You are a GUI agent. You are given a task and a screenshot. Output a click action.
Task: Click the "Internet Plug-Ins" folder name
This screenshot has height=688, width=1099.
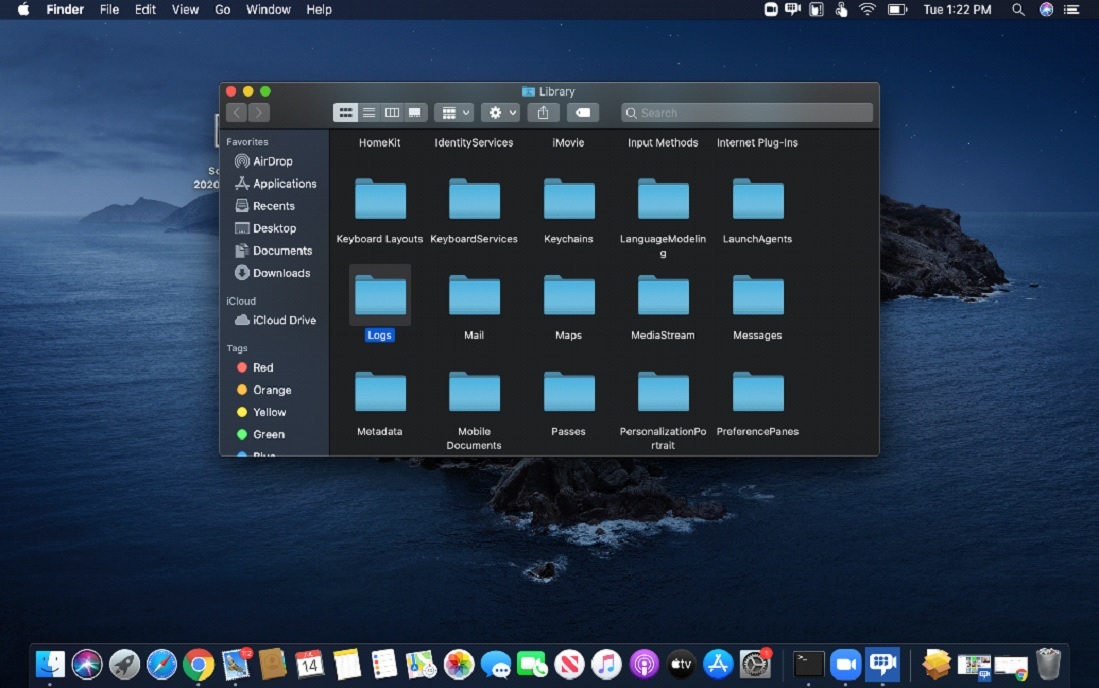click(x=757, y=143)
